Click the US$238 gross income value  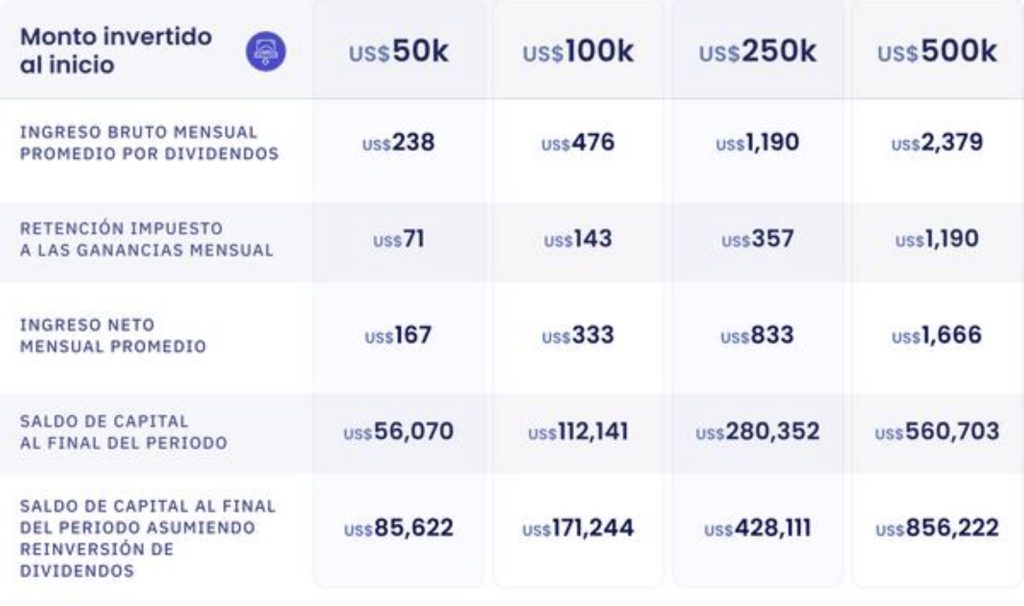pyautogui.click(x=398, y=142)
